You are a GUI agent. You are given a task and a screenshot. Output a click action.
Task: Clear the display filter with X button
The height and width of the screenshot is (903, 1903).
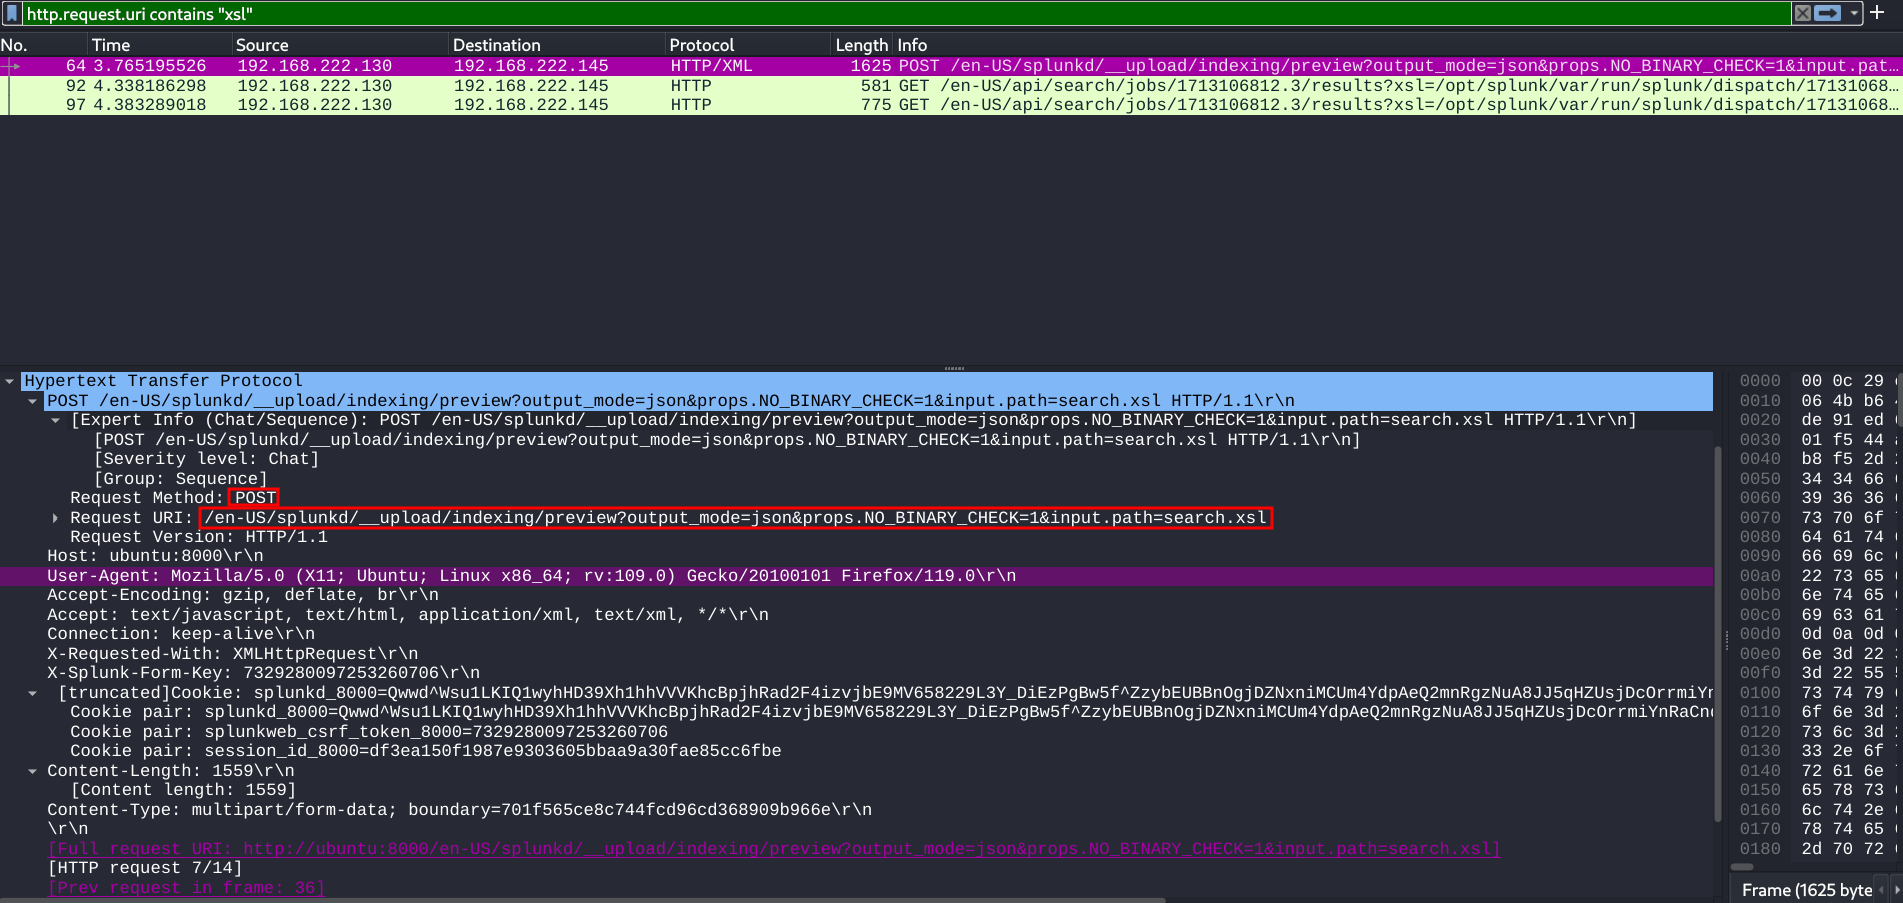pyautogui.click(x=1802, y=13)
